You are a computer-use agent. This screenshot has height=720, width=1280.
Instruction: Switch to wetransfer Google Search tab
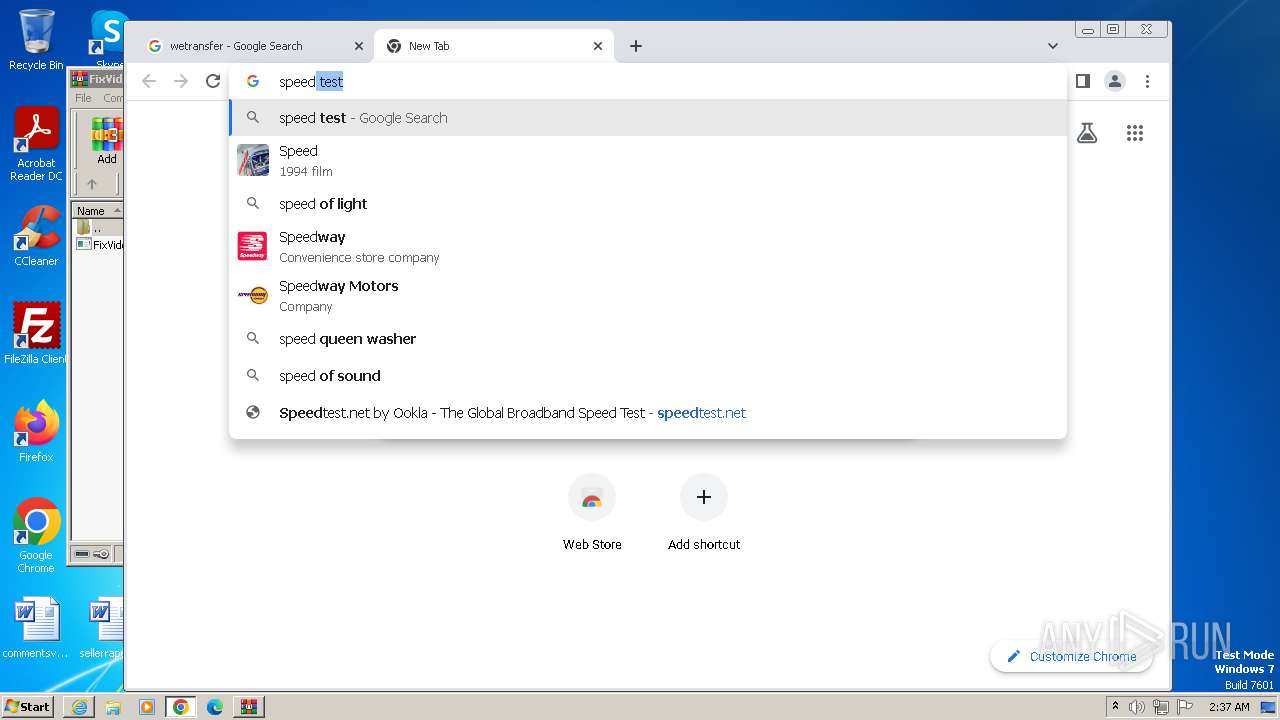(x=253, y=46)
